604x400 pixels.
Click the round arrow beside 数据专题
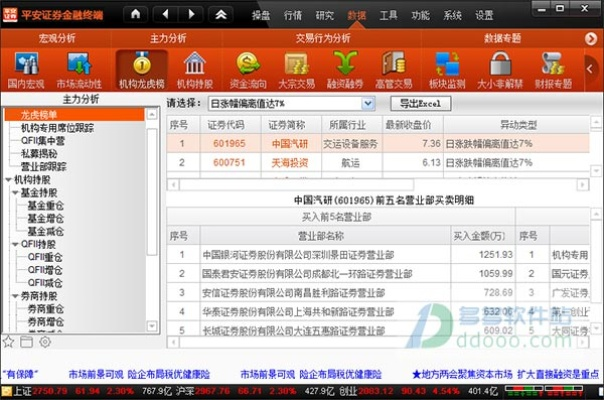click(591, 39)
